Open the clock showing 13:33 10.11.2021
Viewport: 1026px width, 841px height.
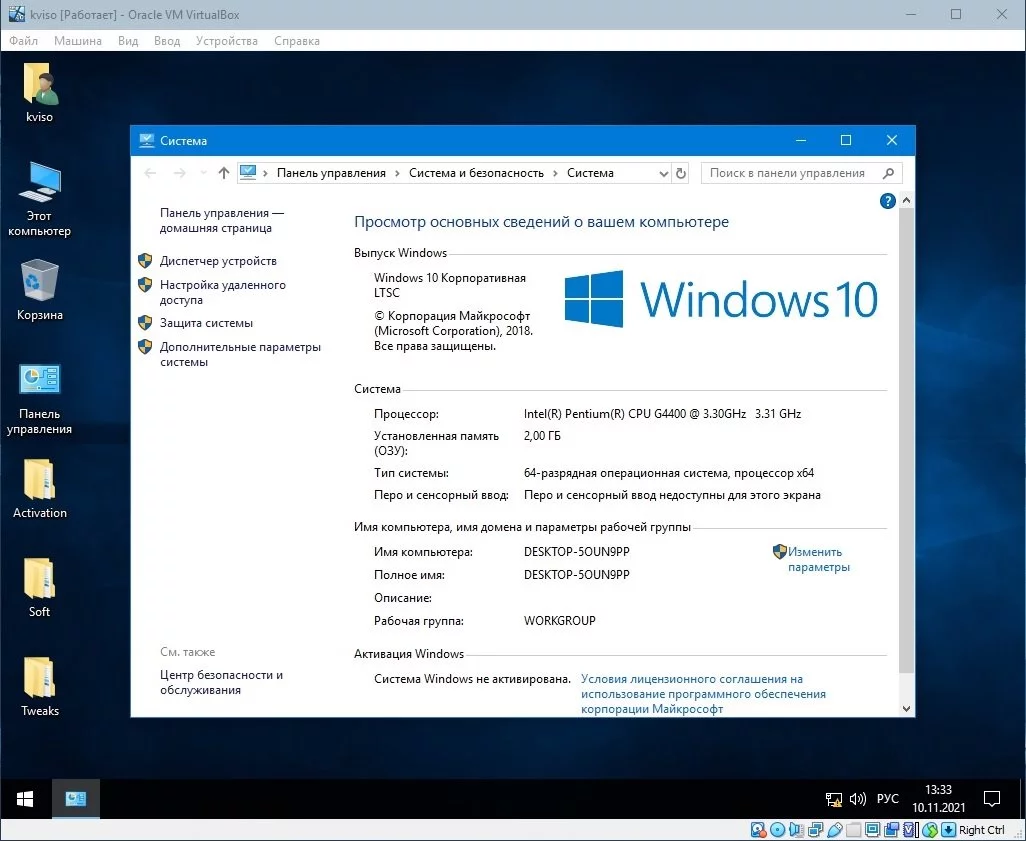click(x=938, y=798)
